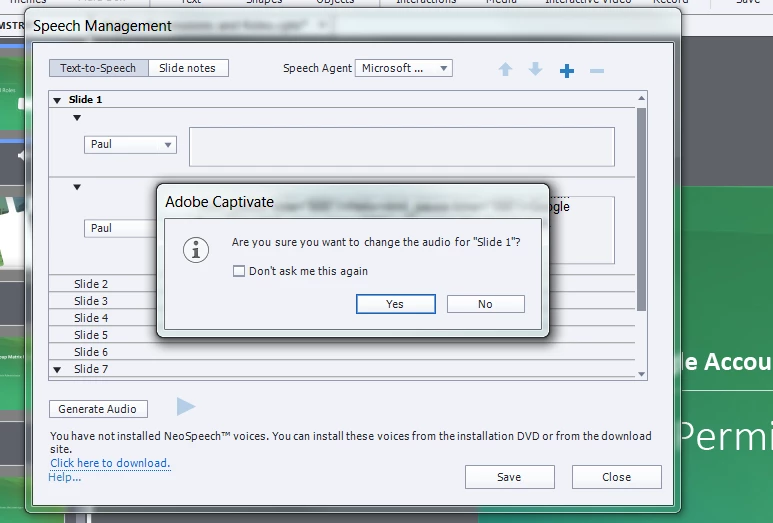Collapse the Slide 7 section
This screenshot has height=523, width=773.
coord(57,369)
